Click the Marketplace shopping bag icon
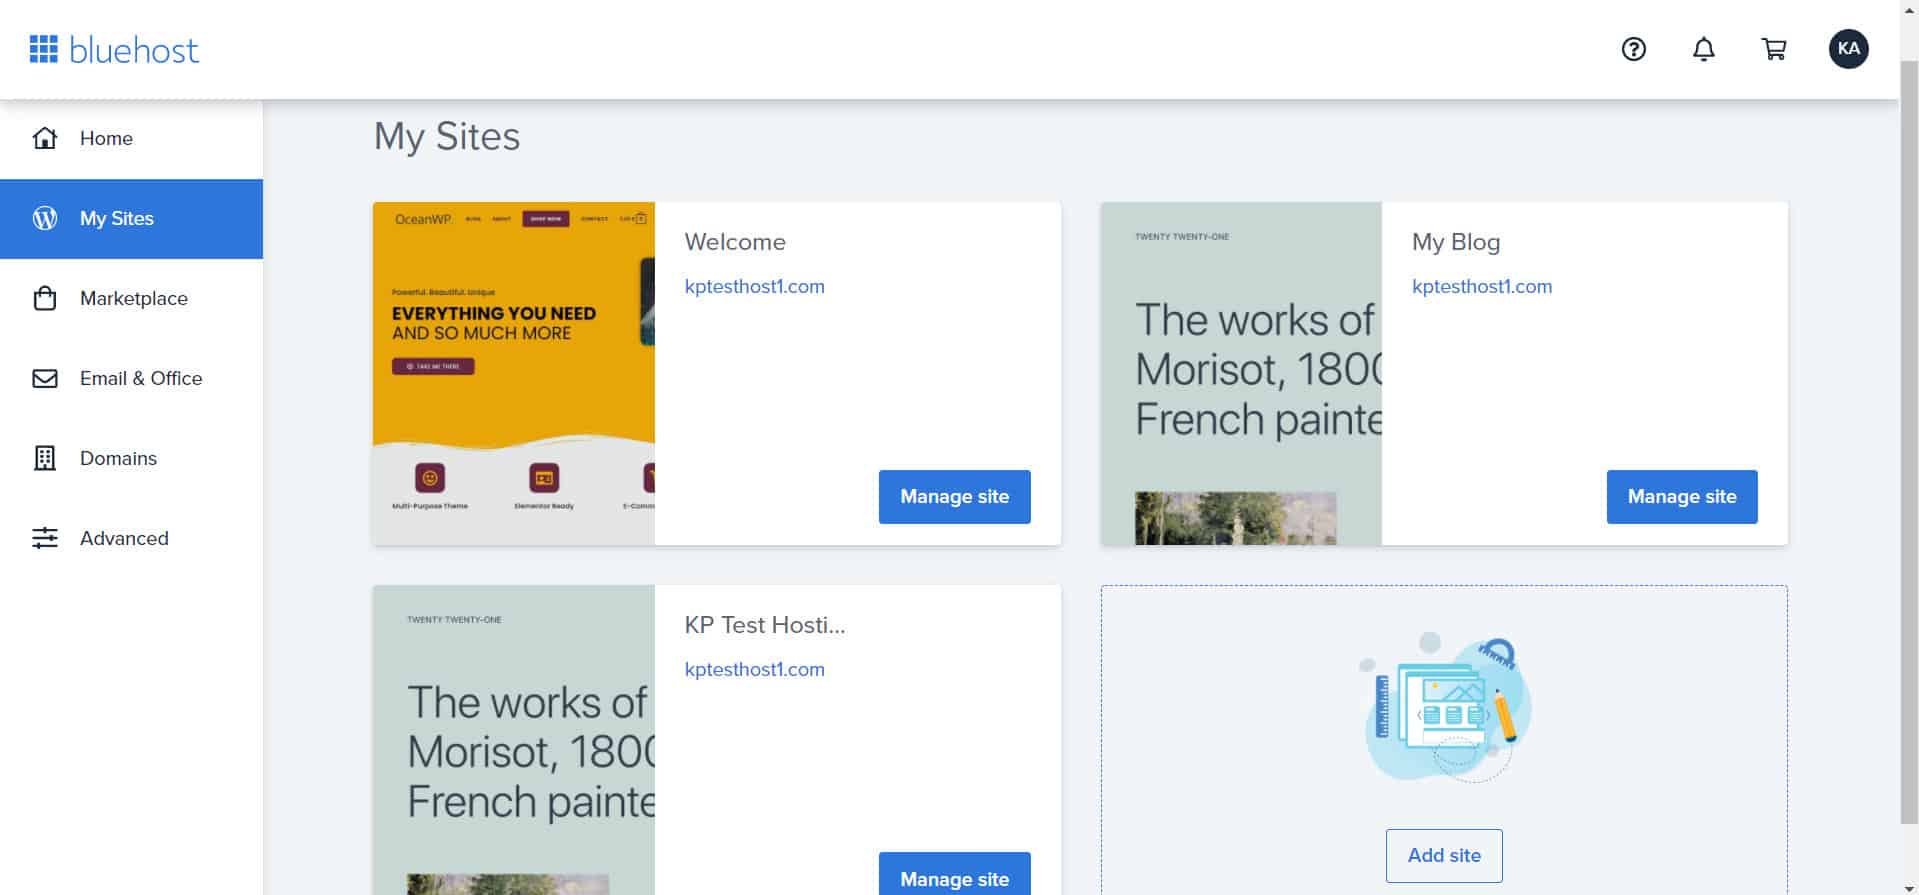The image size is (1919, 895). tap(45, 298)
